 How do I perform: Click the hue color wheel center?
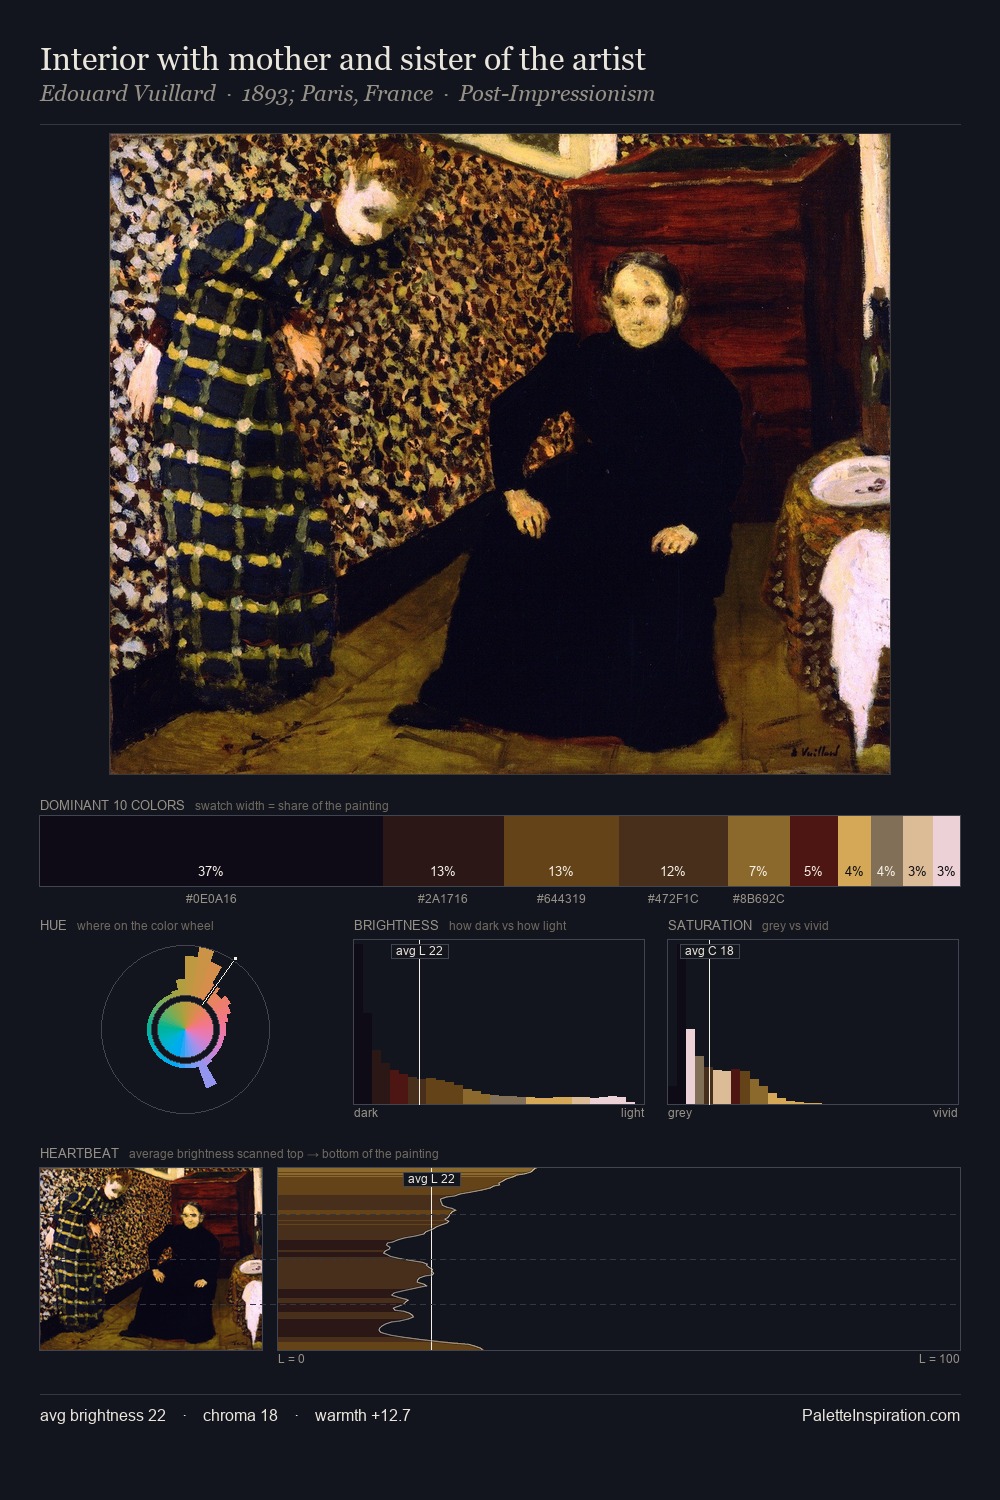coord(185,1029)
